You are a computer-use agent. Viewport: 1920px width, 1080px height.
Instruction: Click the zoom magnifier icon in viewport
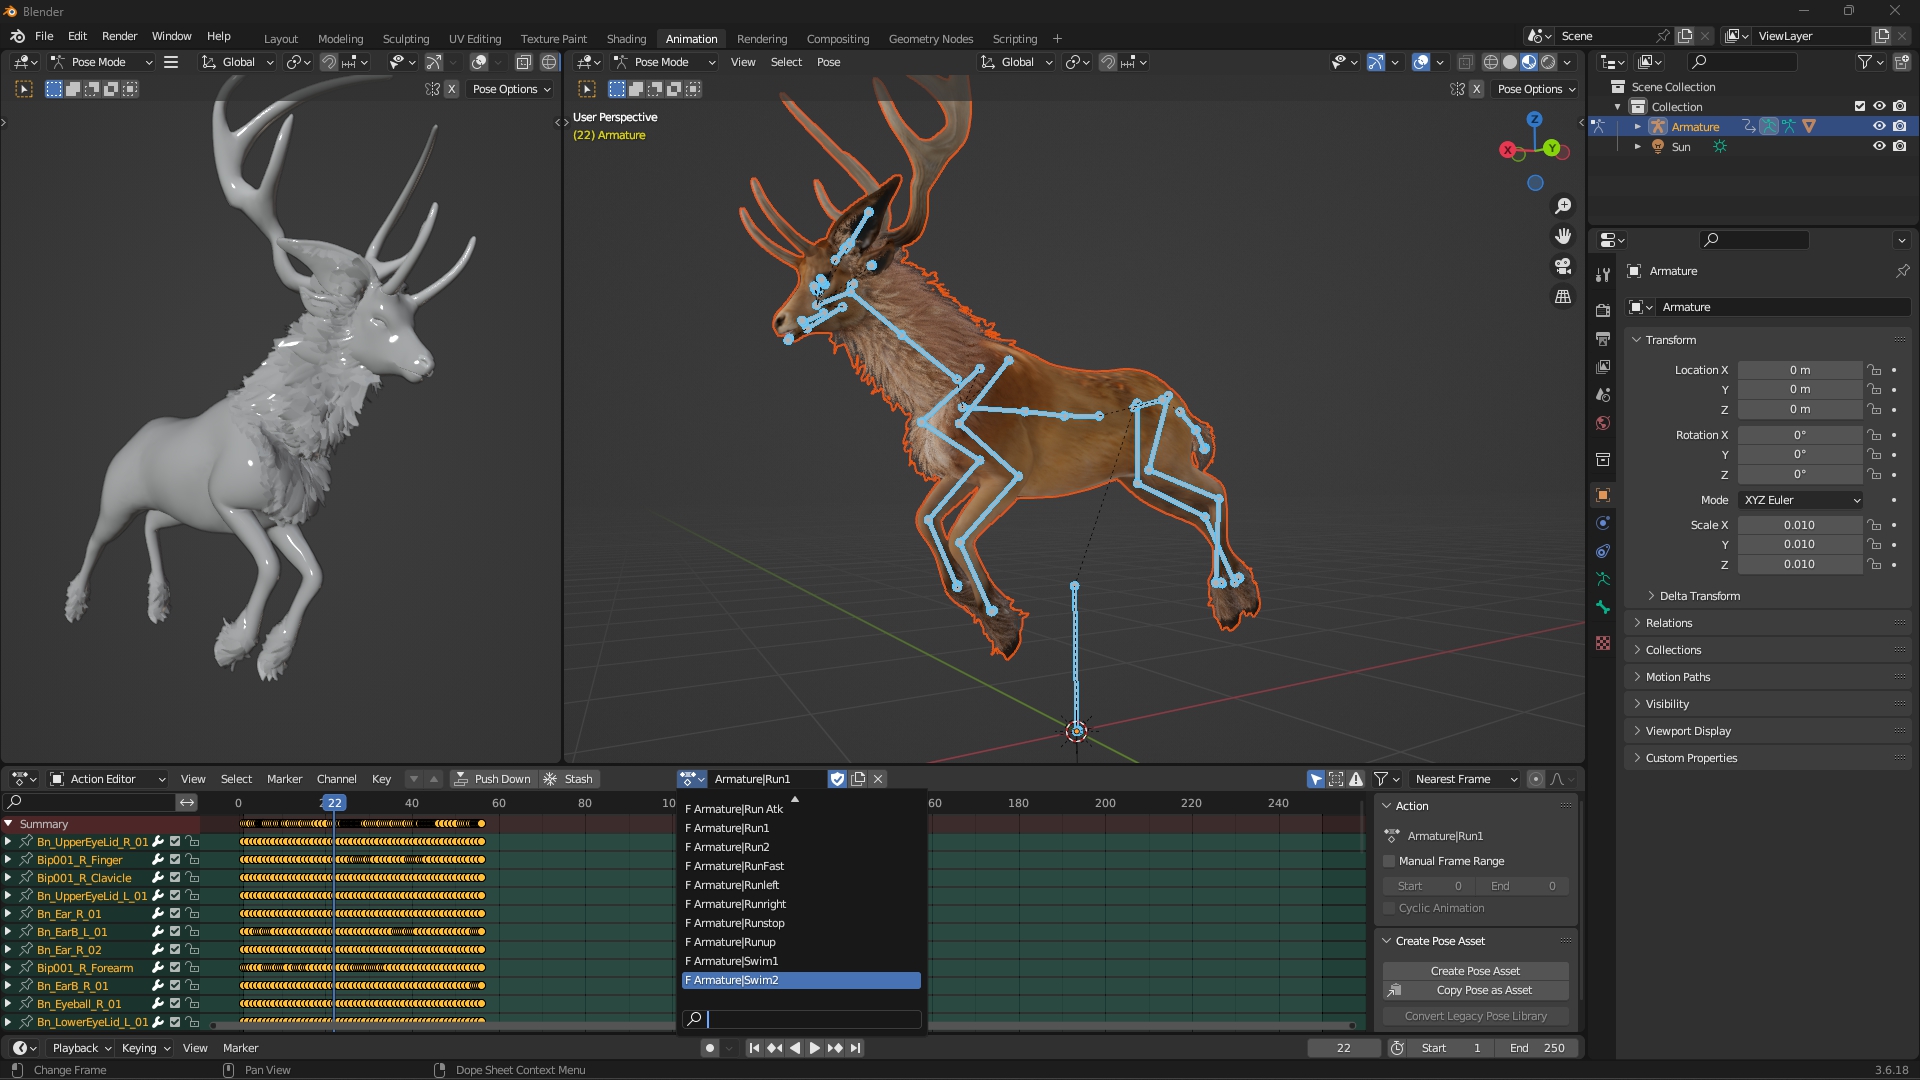pyautogui.click(x=1563, y=206)
